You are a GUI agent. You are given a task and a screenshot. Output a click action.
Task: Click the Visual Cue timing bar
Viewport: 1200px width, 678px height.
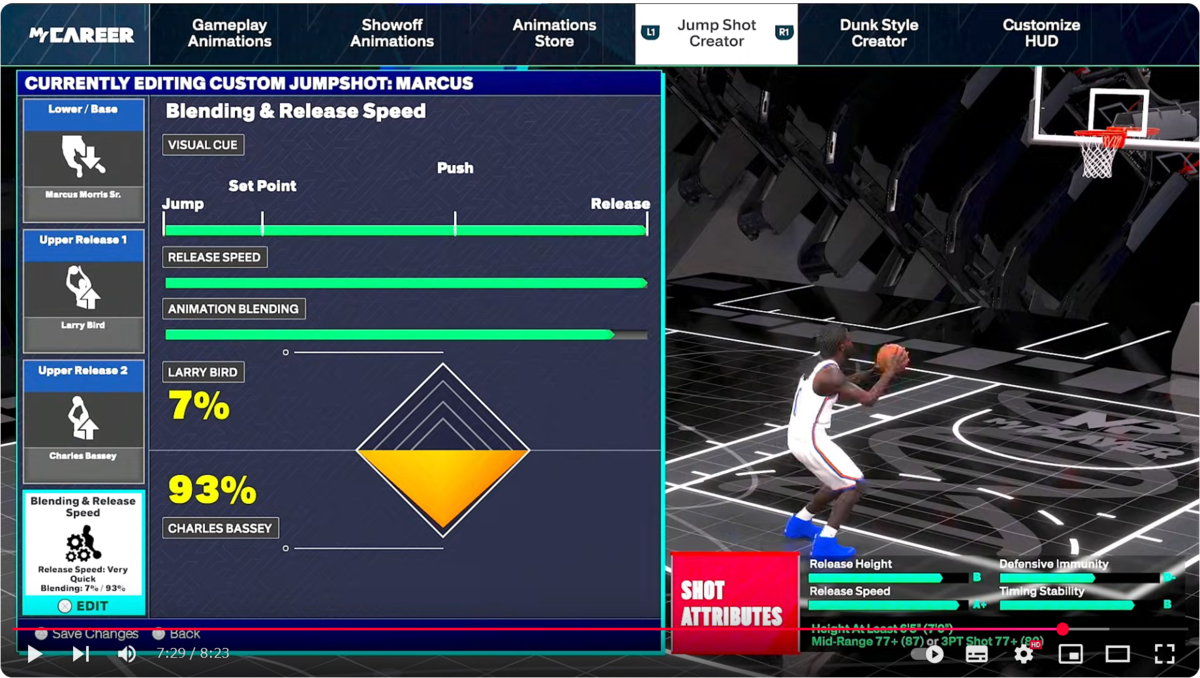(405, 230)
